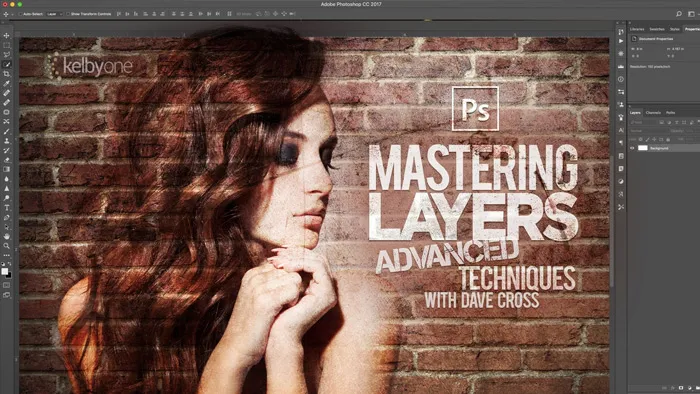Viewport: 700px width, 394px height.
Task: Enable the Auto-Select checkbox
Action: [20, 14]
